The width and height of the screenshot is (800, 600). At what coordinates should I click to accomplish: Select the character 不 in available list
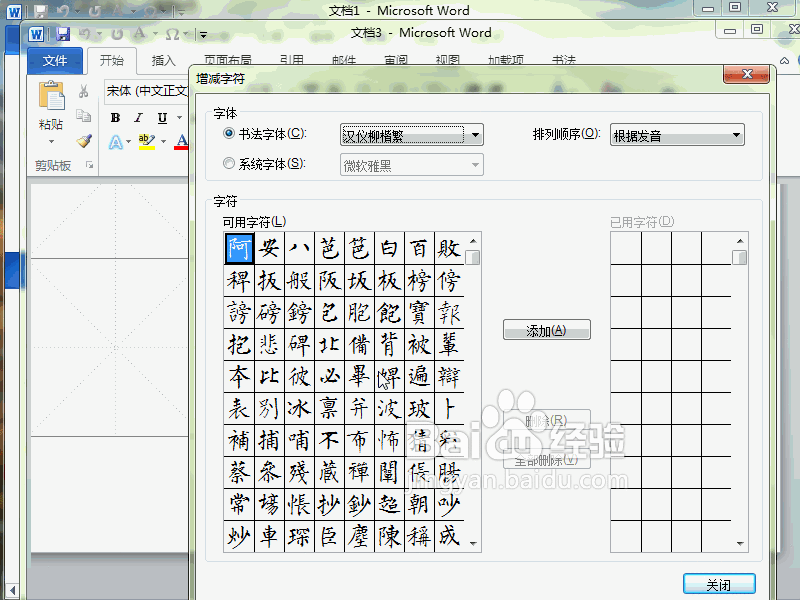[329, 441]
